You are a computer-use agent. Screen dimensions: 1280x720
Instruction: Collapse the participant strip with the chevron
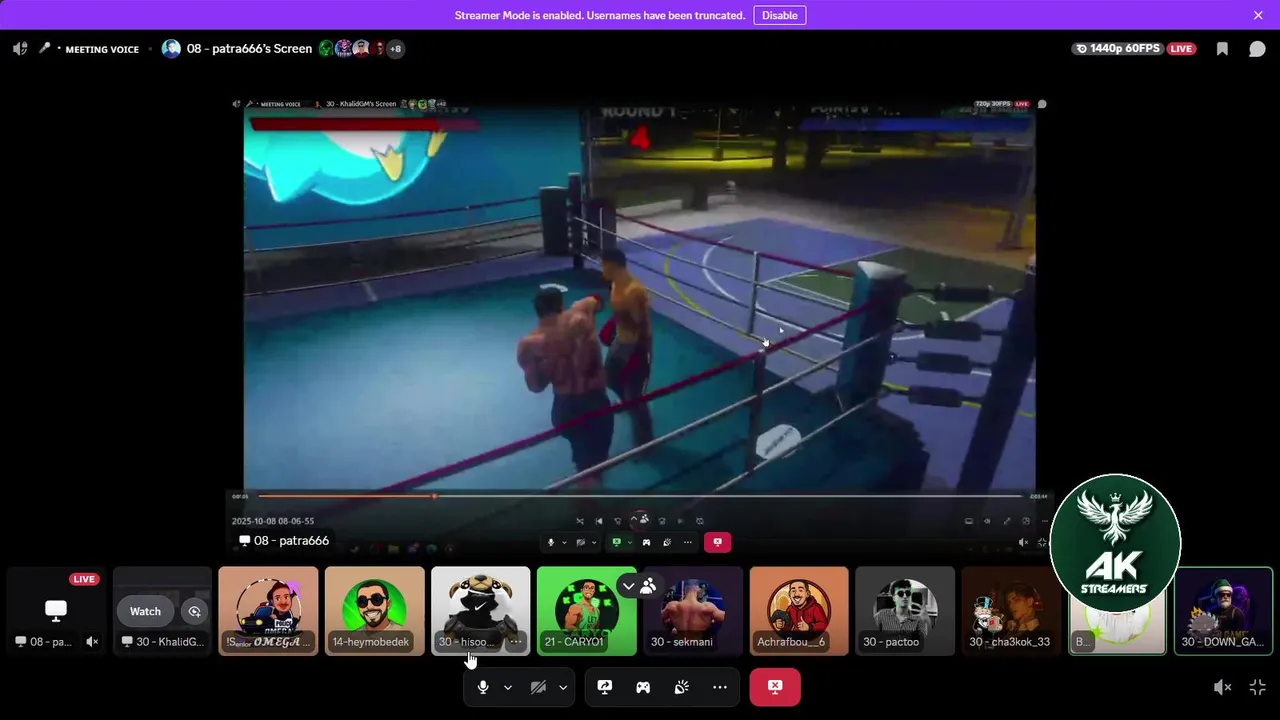point(628,586)
